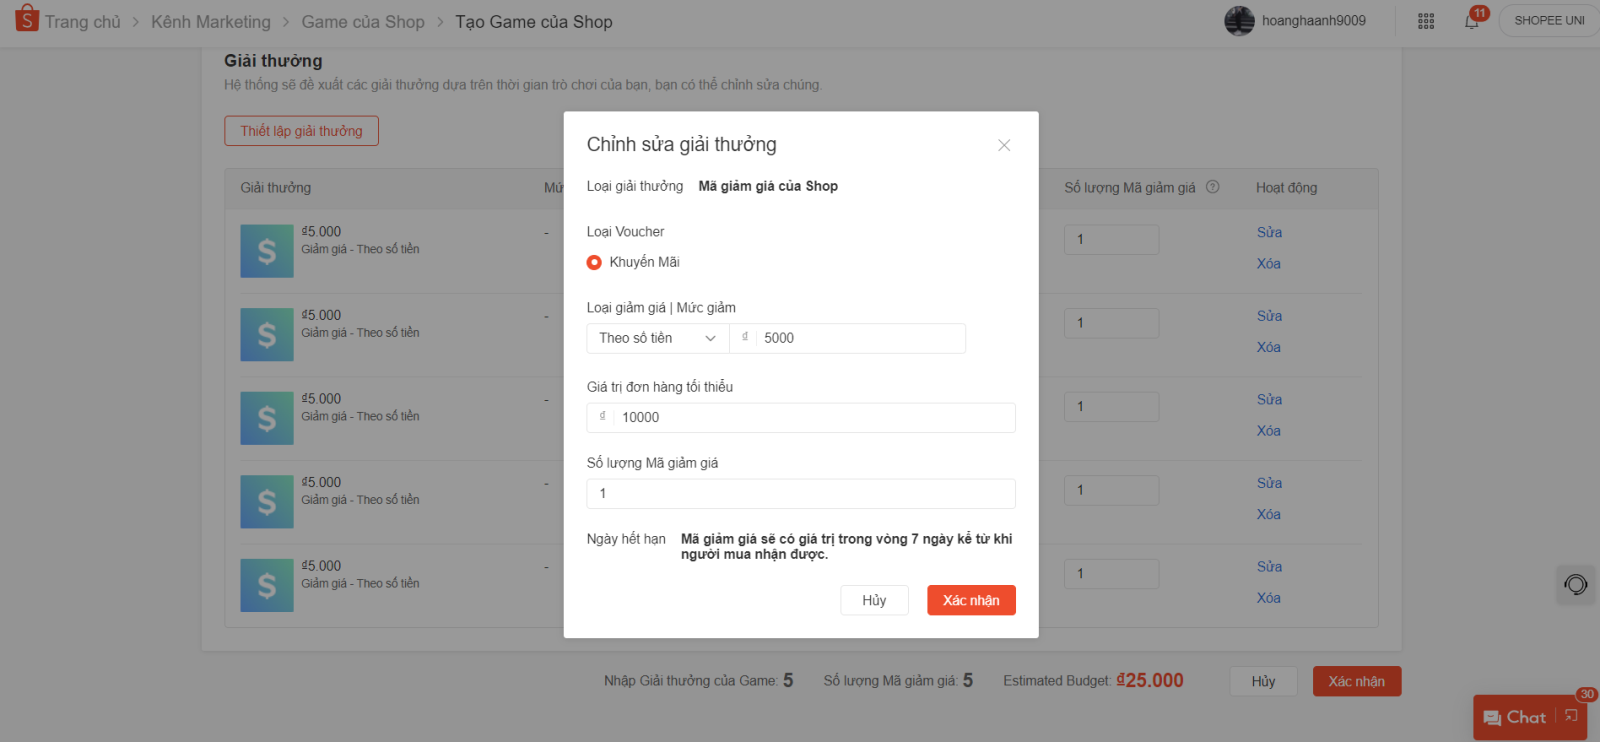
Task: Open the notifications bell icon
Action: coord(1471,21)
